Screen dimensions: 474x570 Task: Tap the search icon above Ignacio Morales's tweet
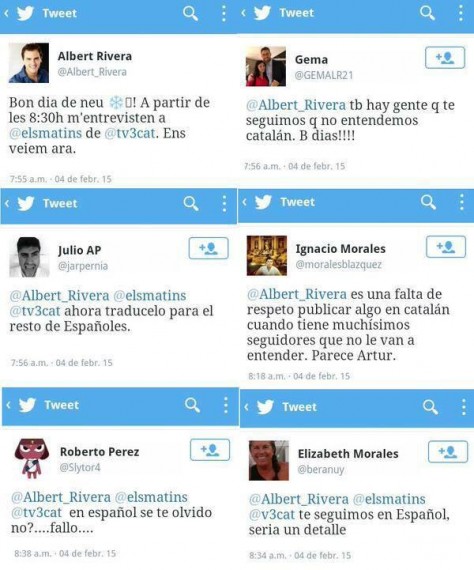(x=428, y=202)
